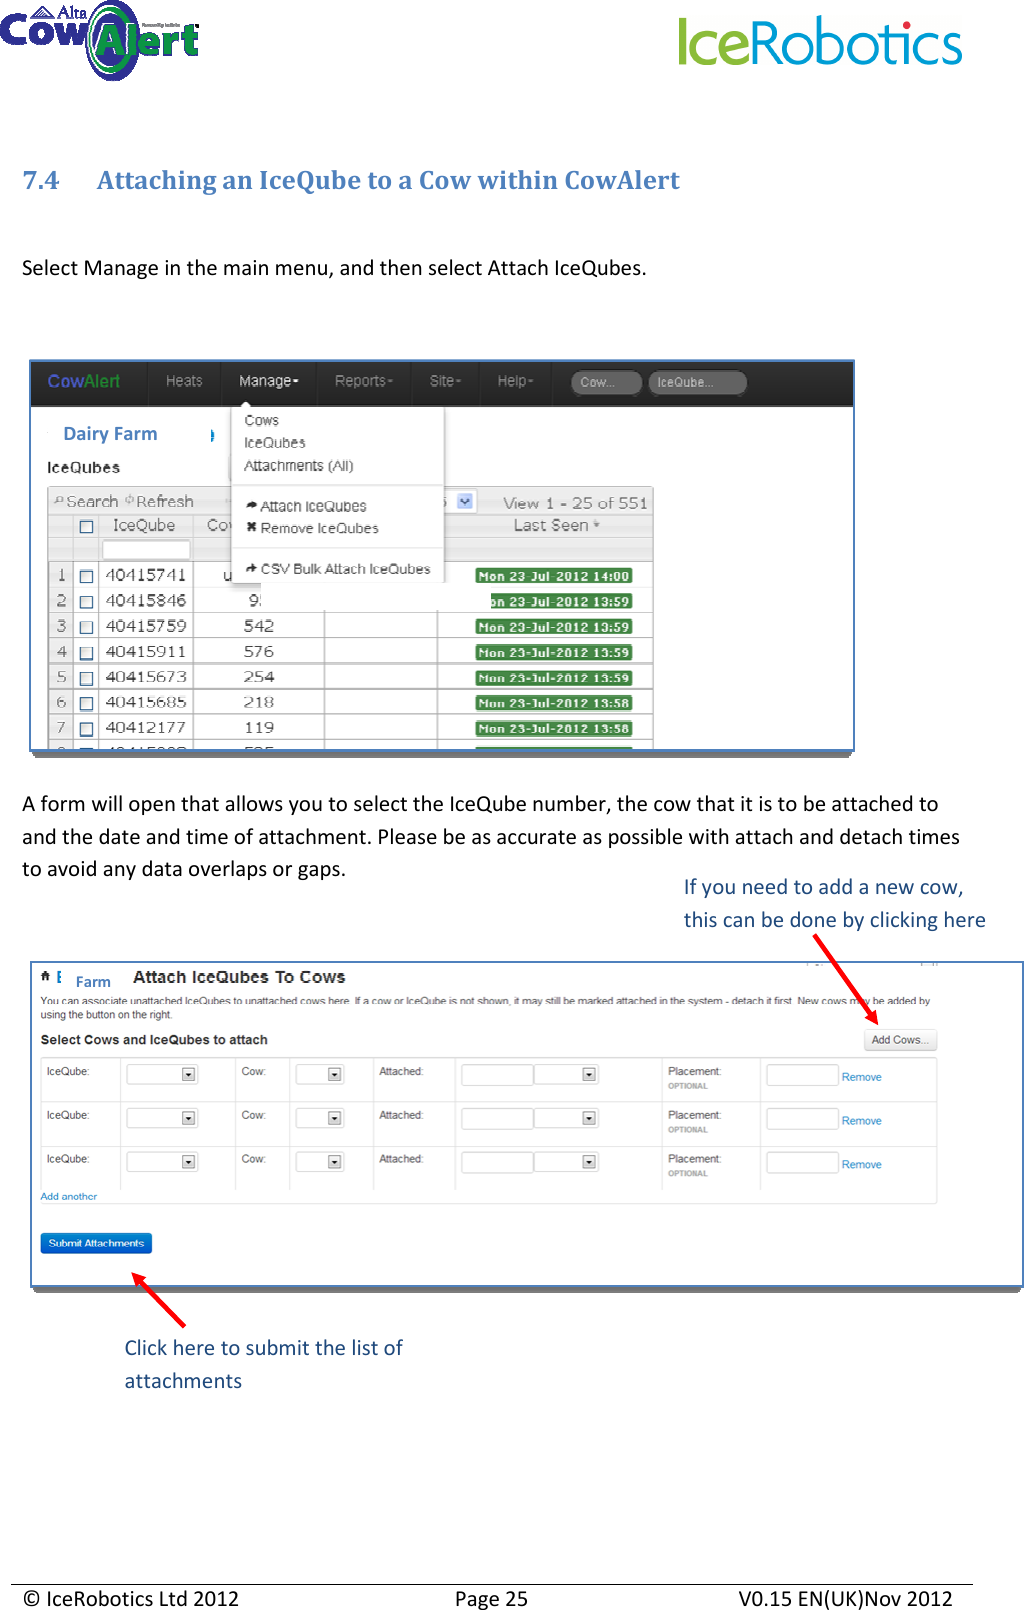Choose Remove IceQubes from the Manage menu

click(x=319, y=528)
